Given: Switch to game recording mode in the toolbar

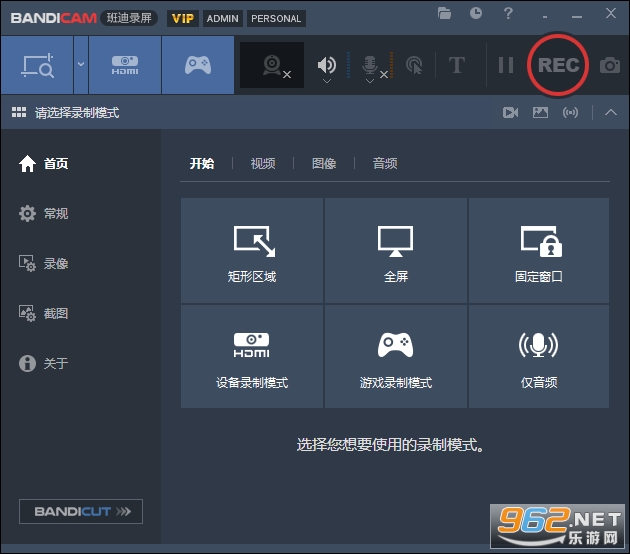Looking at the screenshot, I should [x=198, y=65].
